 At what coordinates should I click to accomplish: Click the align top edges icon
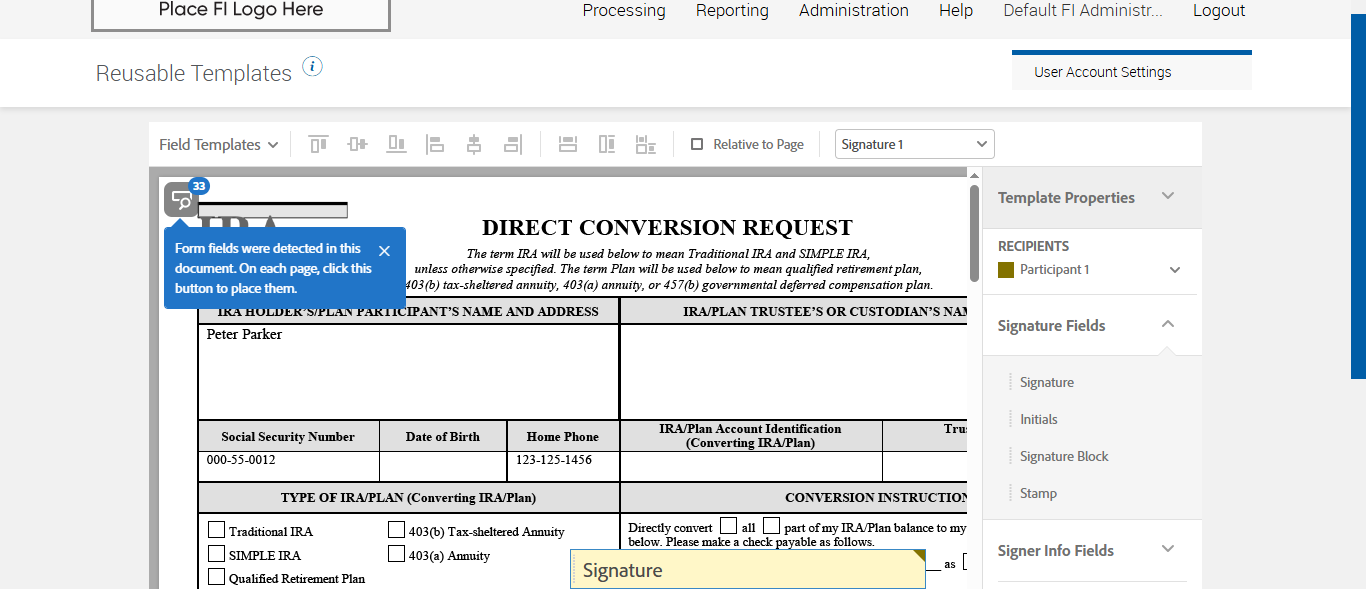click(x=318, y=145)
